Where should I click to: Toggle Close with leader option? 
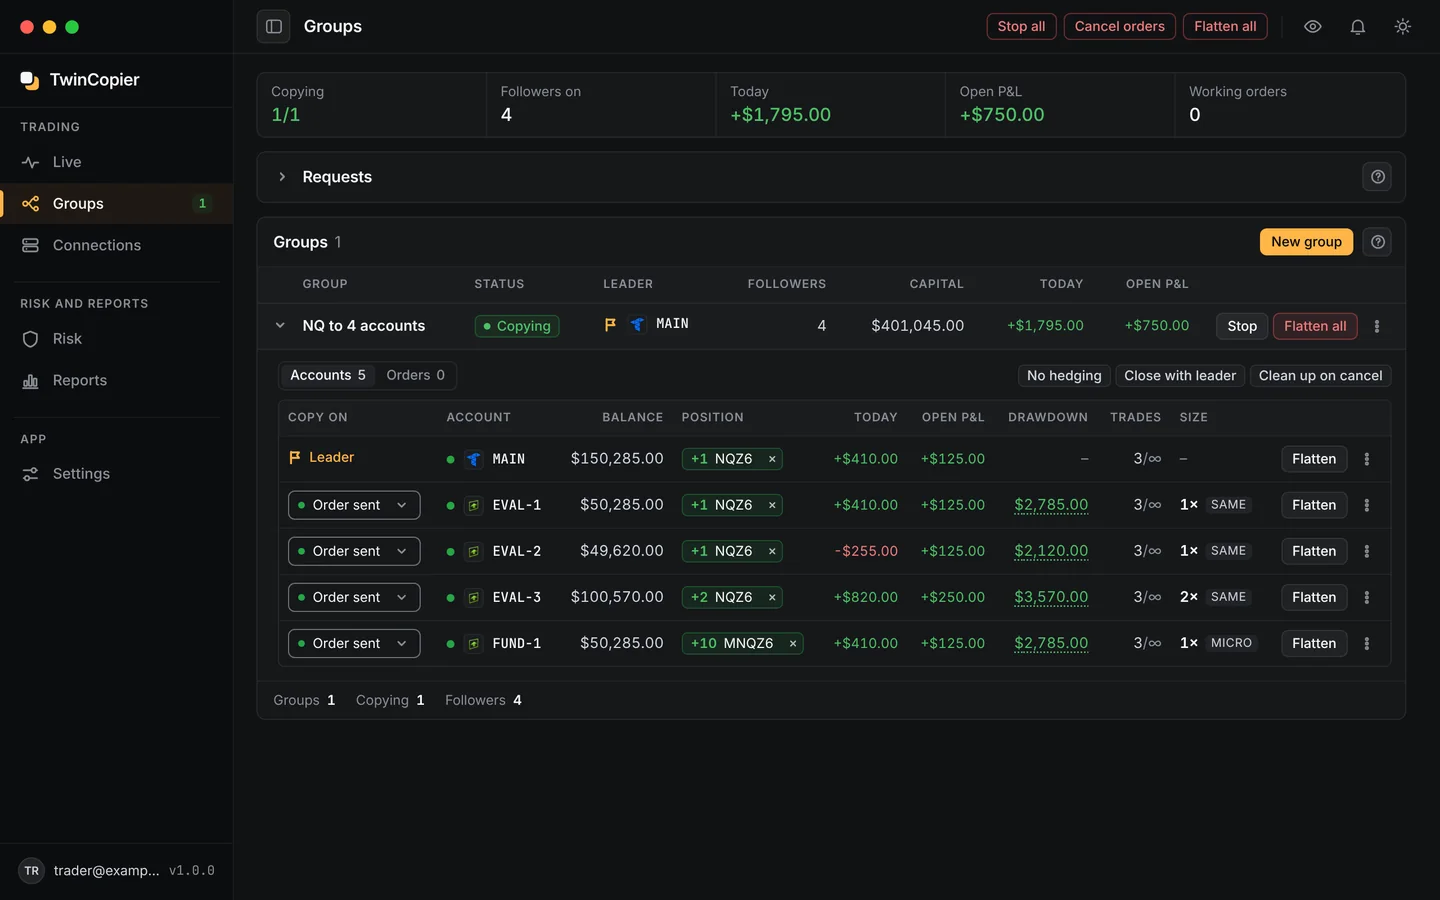pyautogui.click(x=1180, y=376)
